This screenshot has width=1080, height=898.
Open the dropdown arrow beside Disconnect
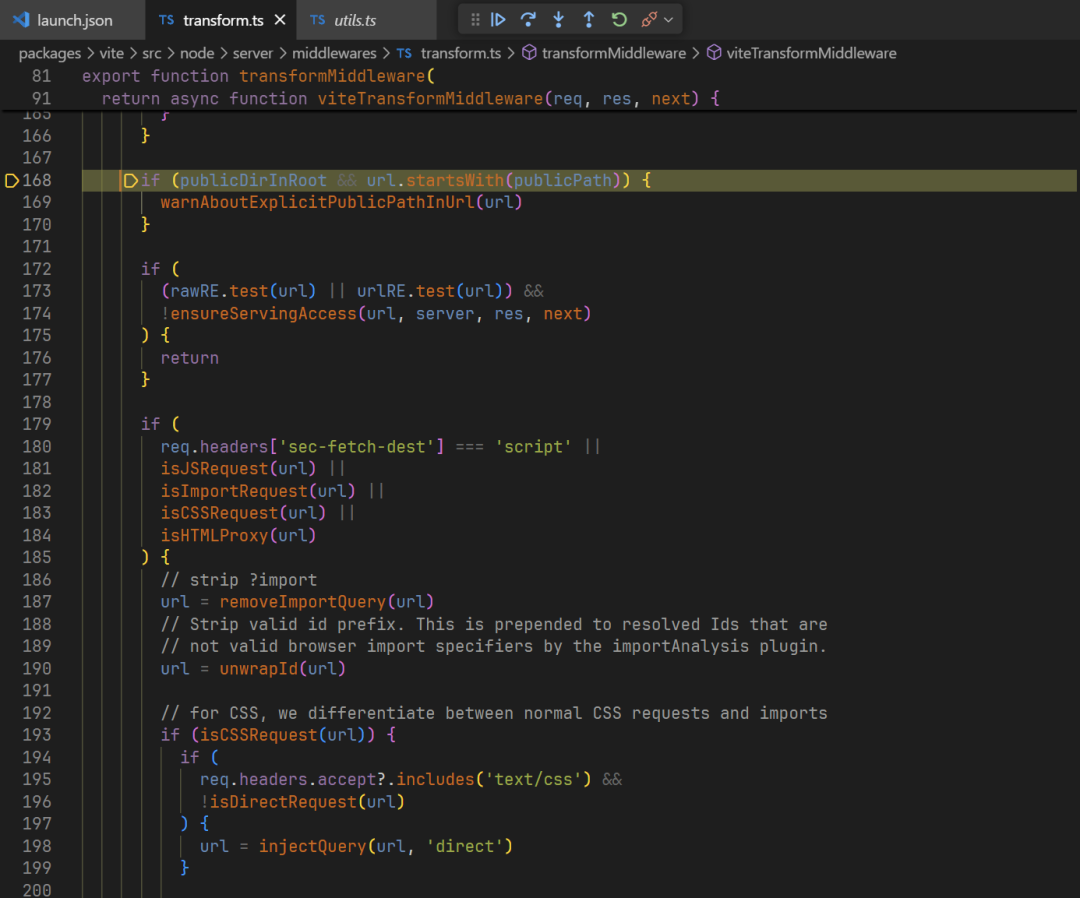669,19
